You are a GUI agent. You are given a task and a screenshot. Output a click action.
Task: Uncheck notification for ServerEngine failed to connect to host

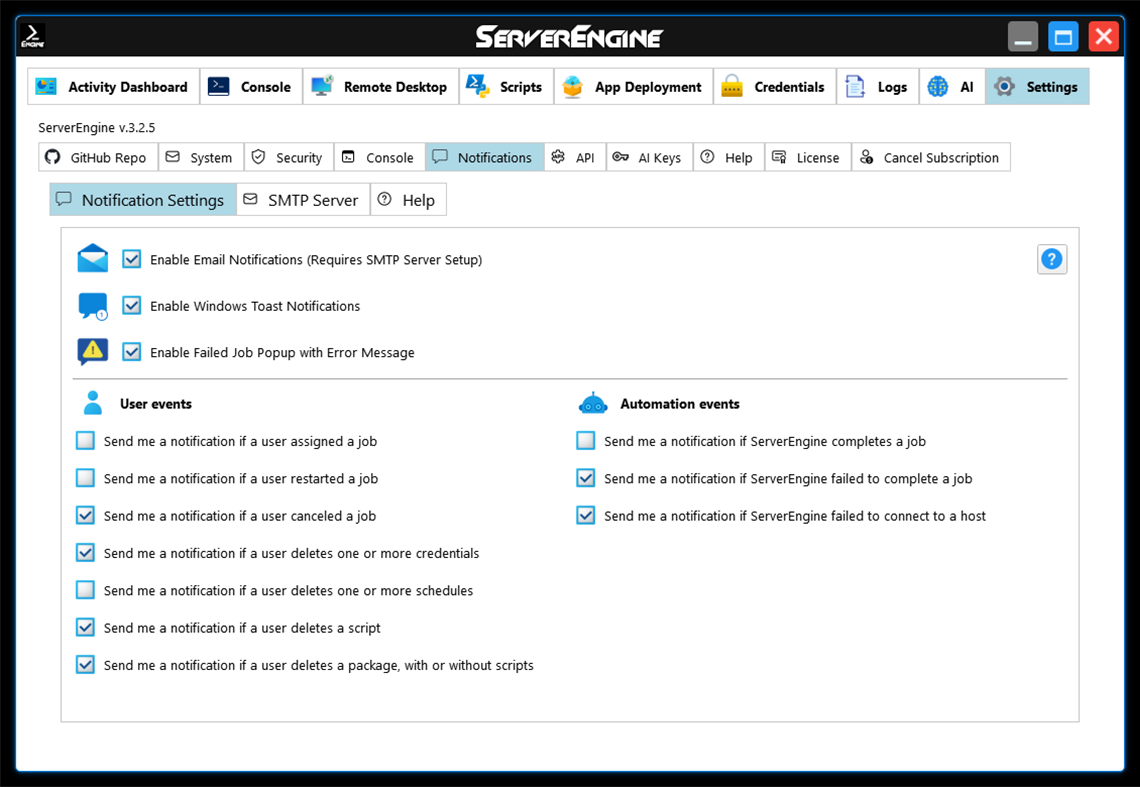(585, 515)
